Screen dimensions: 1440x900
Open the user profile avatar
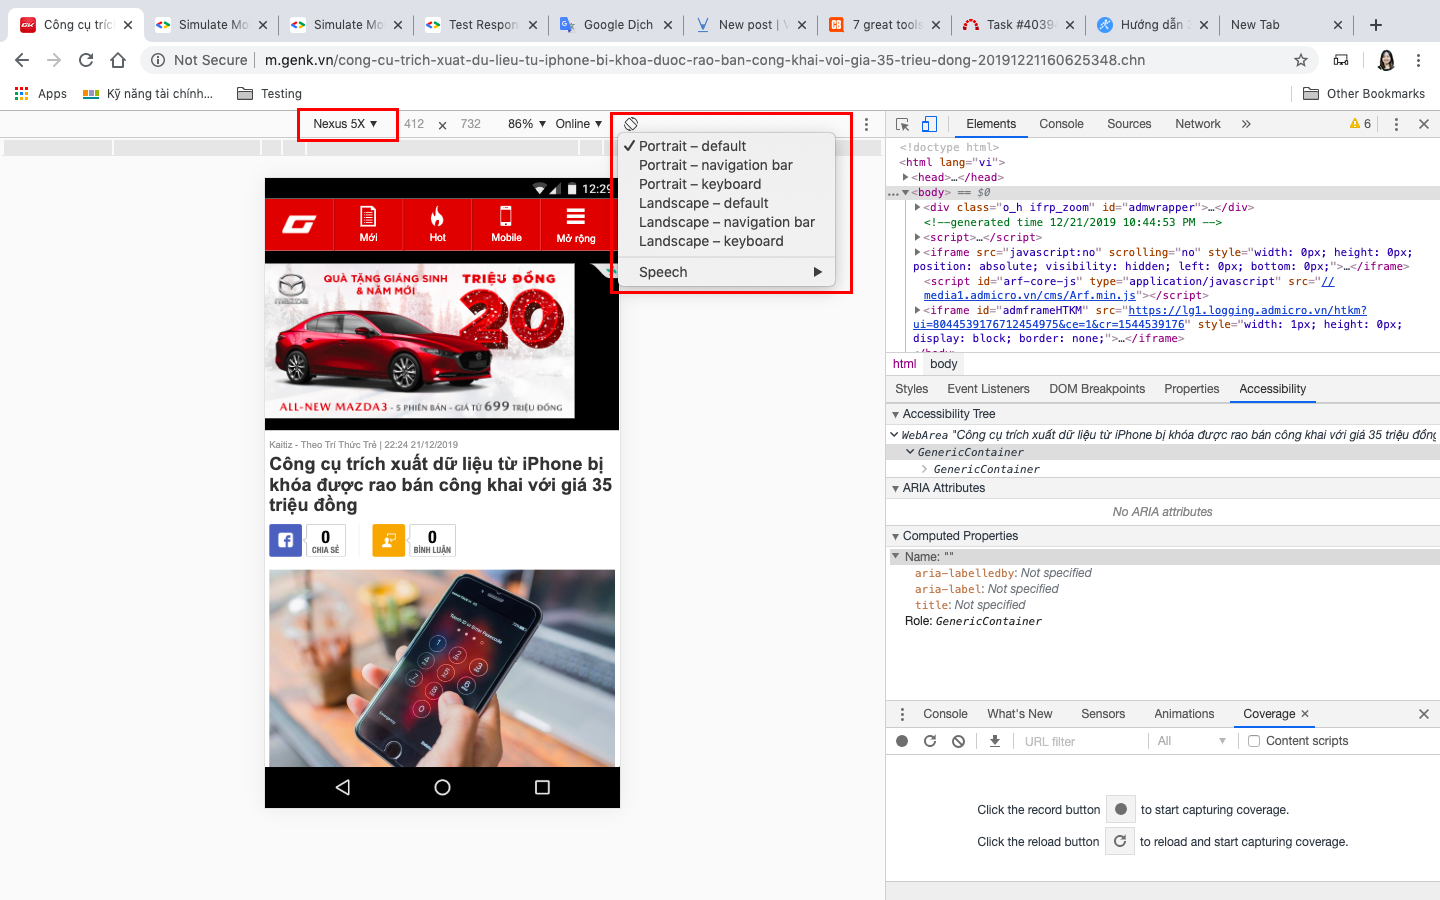1386,60
